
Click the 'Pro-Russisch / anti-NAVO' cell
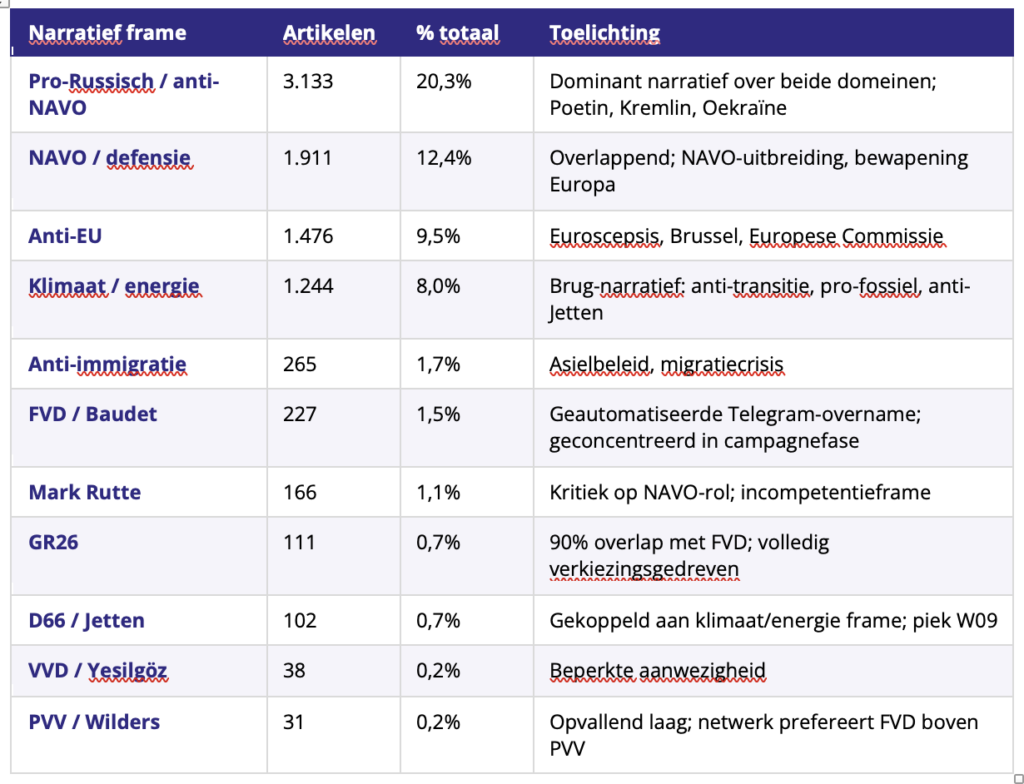124,94
